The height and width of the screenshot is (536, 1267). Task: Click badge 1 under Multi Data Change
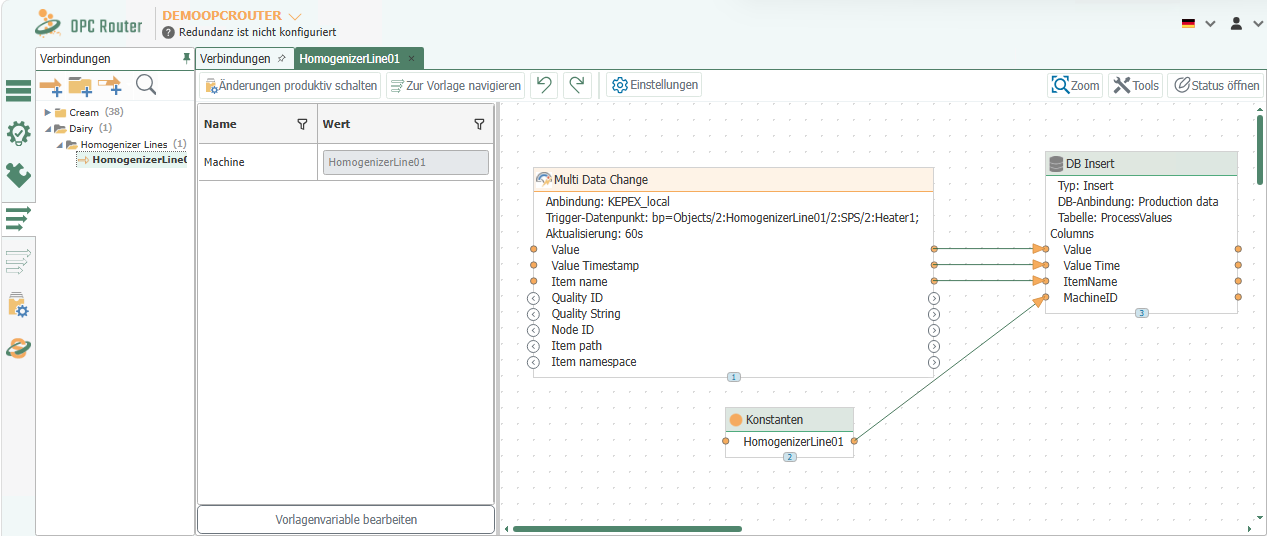733,377
